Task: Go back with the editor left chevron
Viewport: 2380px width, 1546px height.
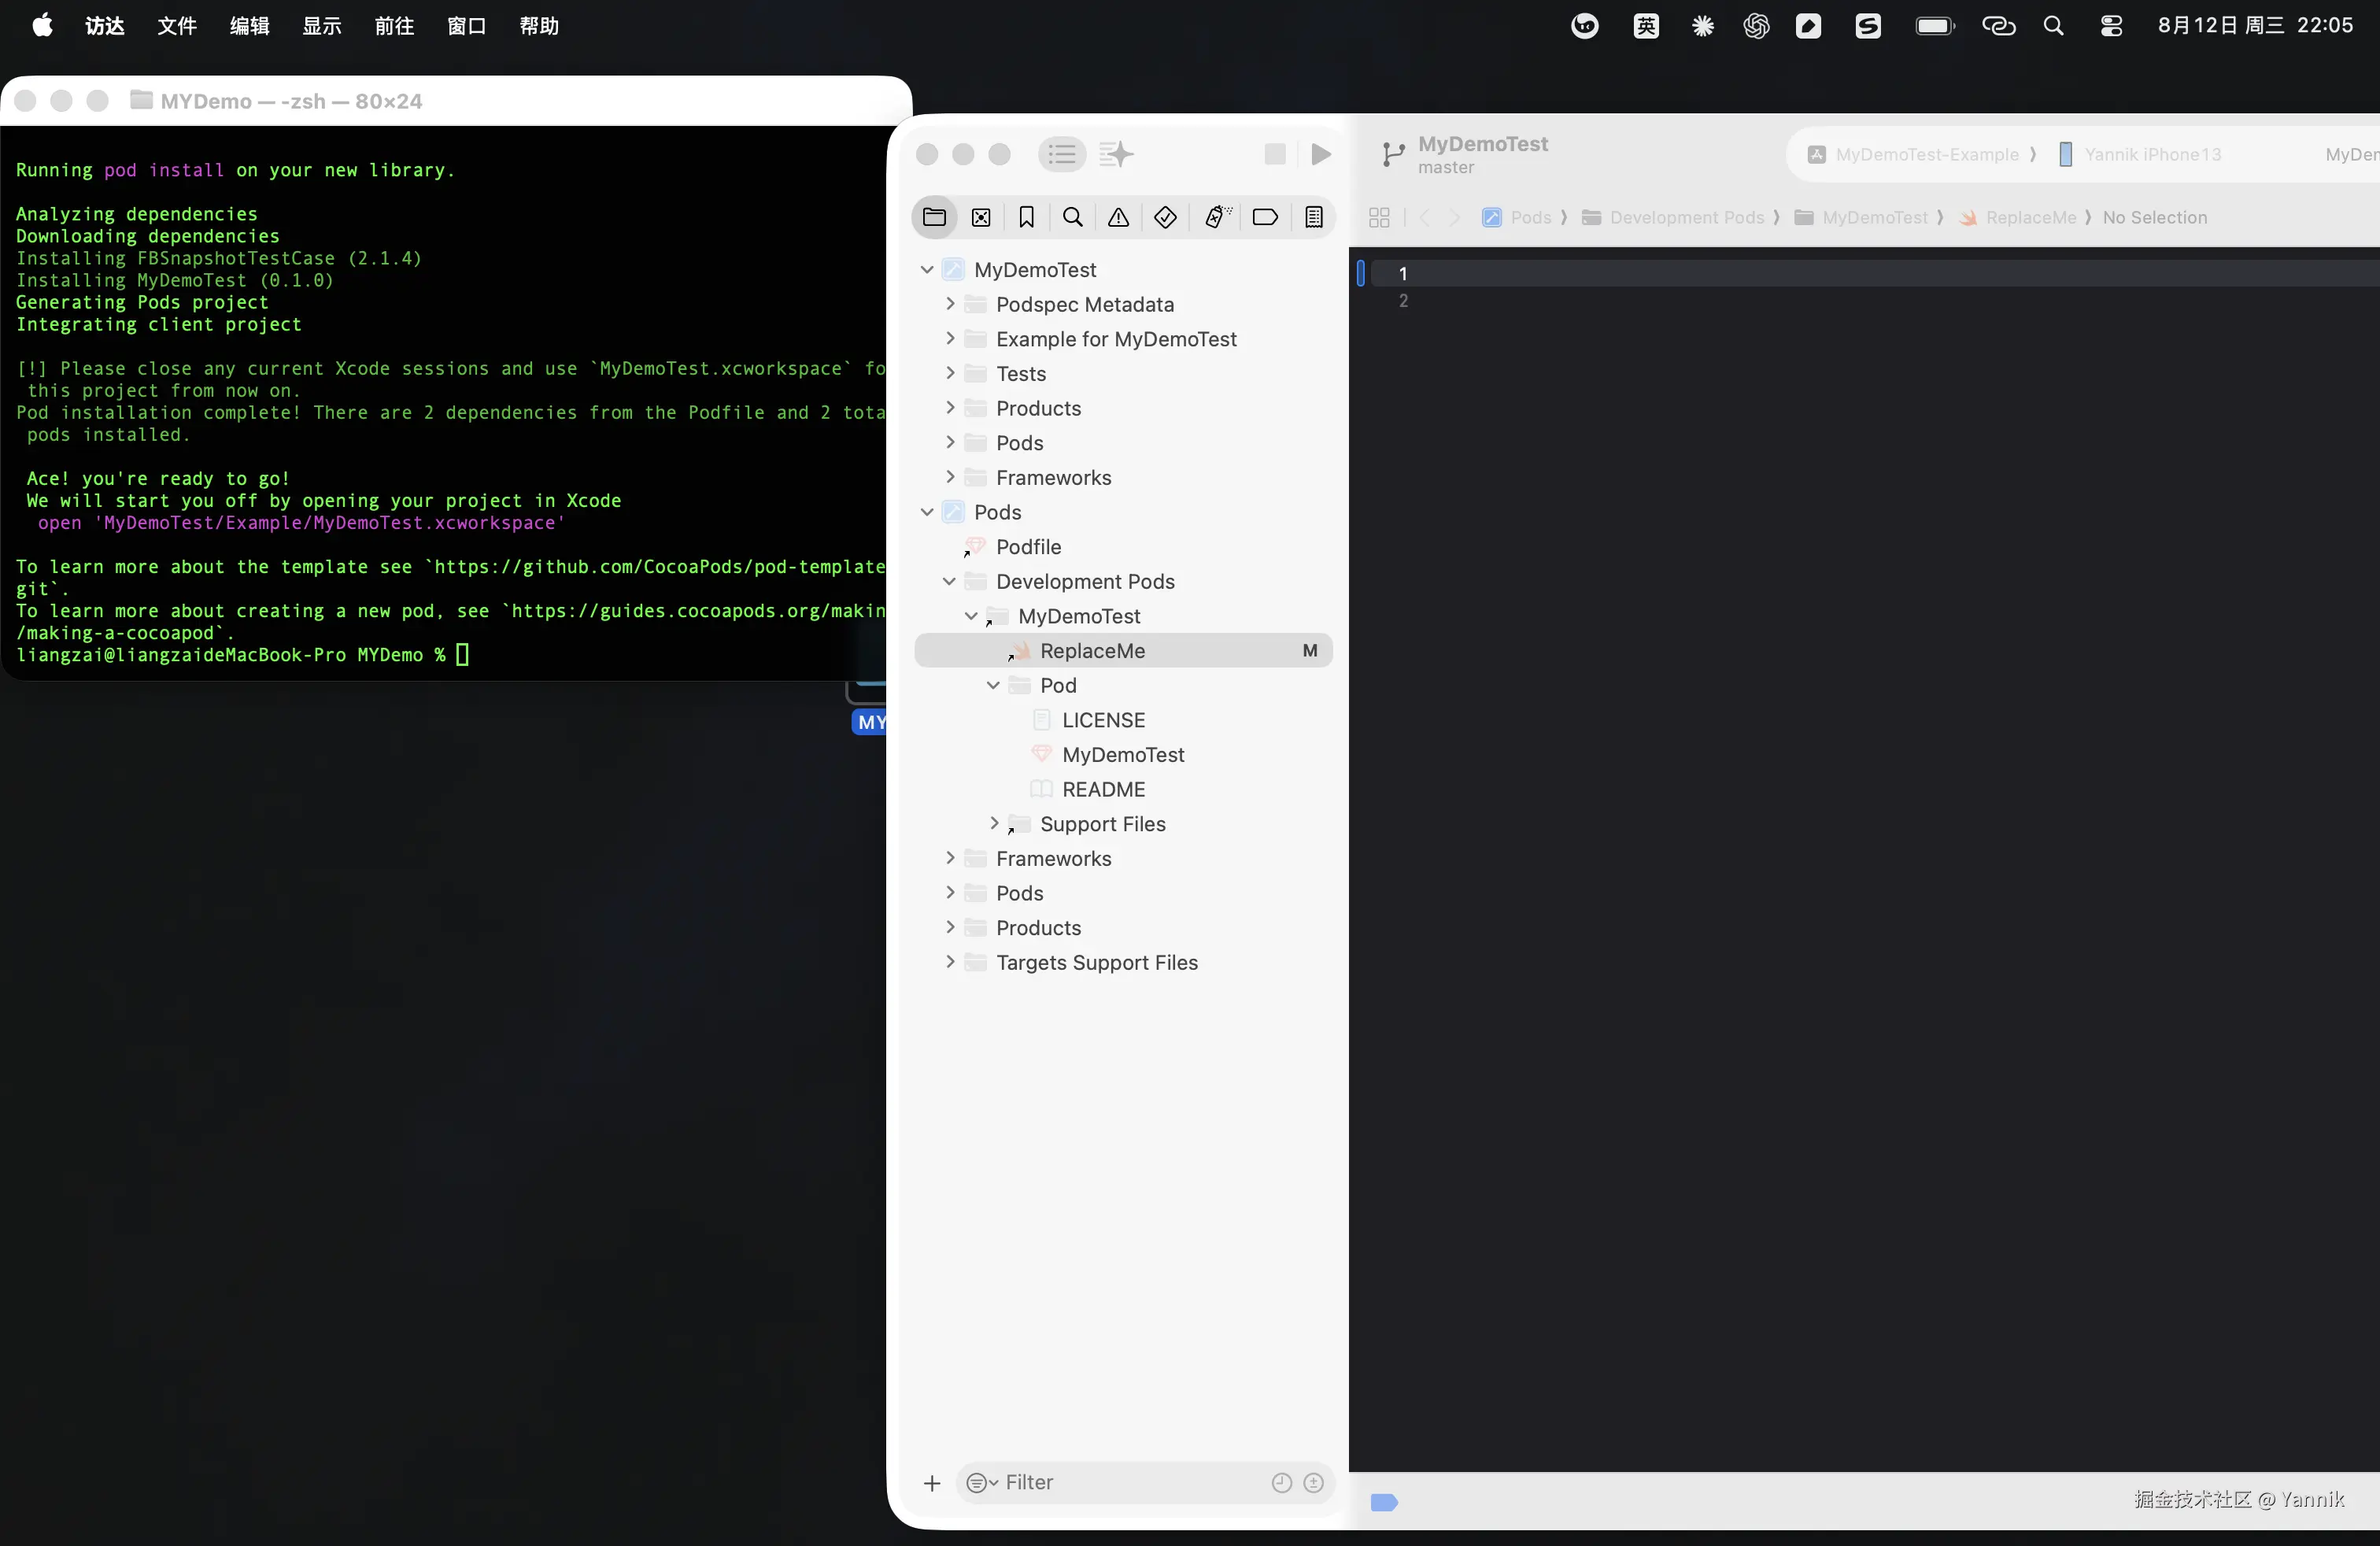Action: point(1425,217)
